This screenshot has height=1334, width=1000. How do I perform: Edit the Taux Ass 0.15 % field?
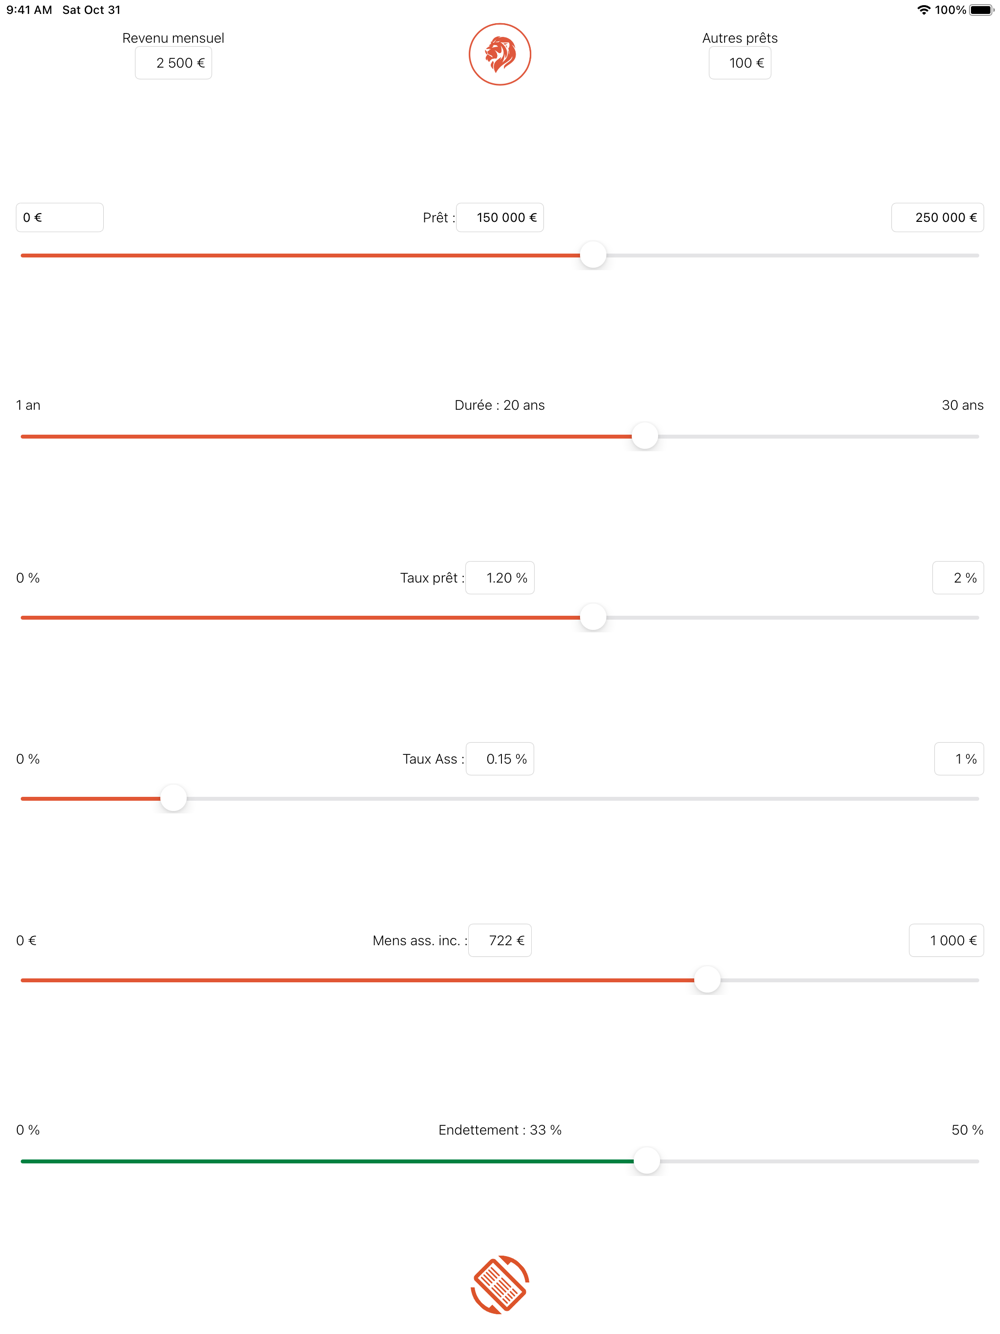(x=500, y=759)
